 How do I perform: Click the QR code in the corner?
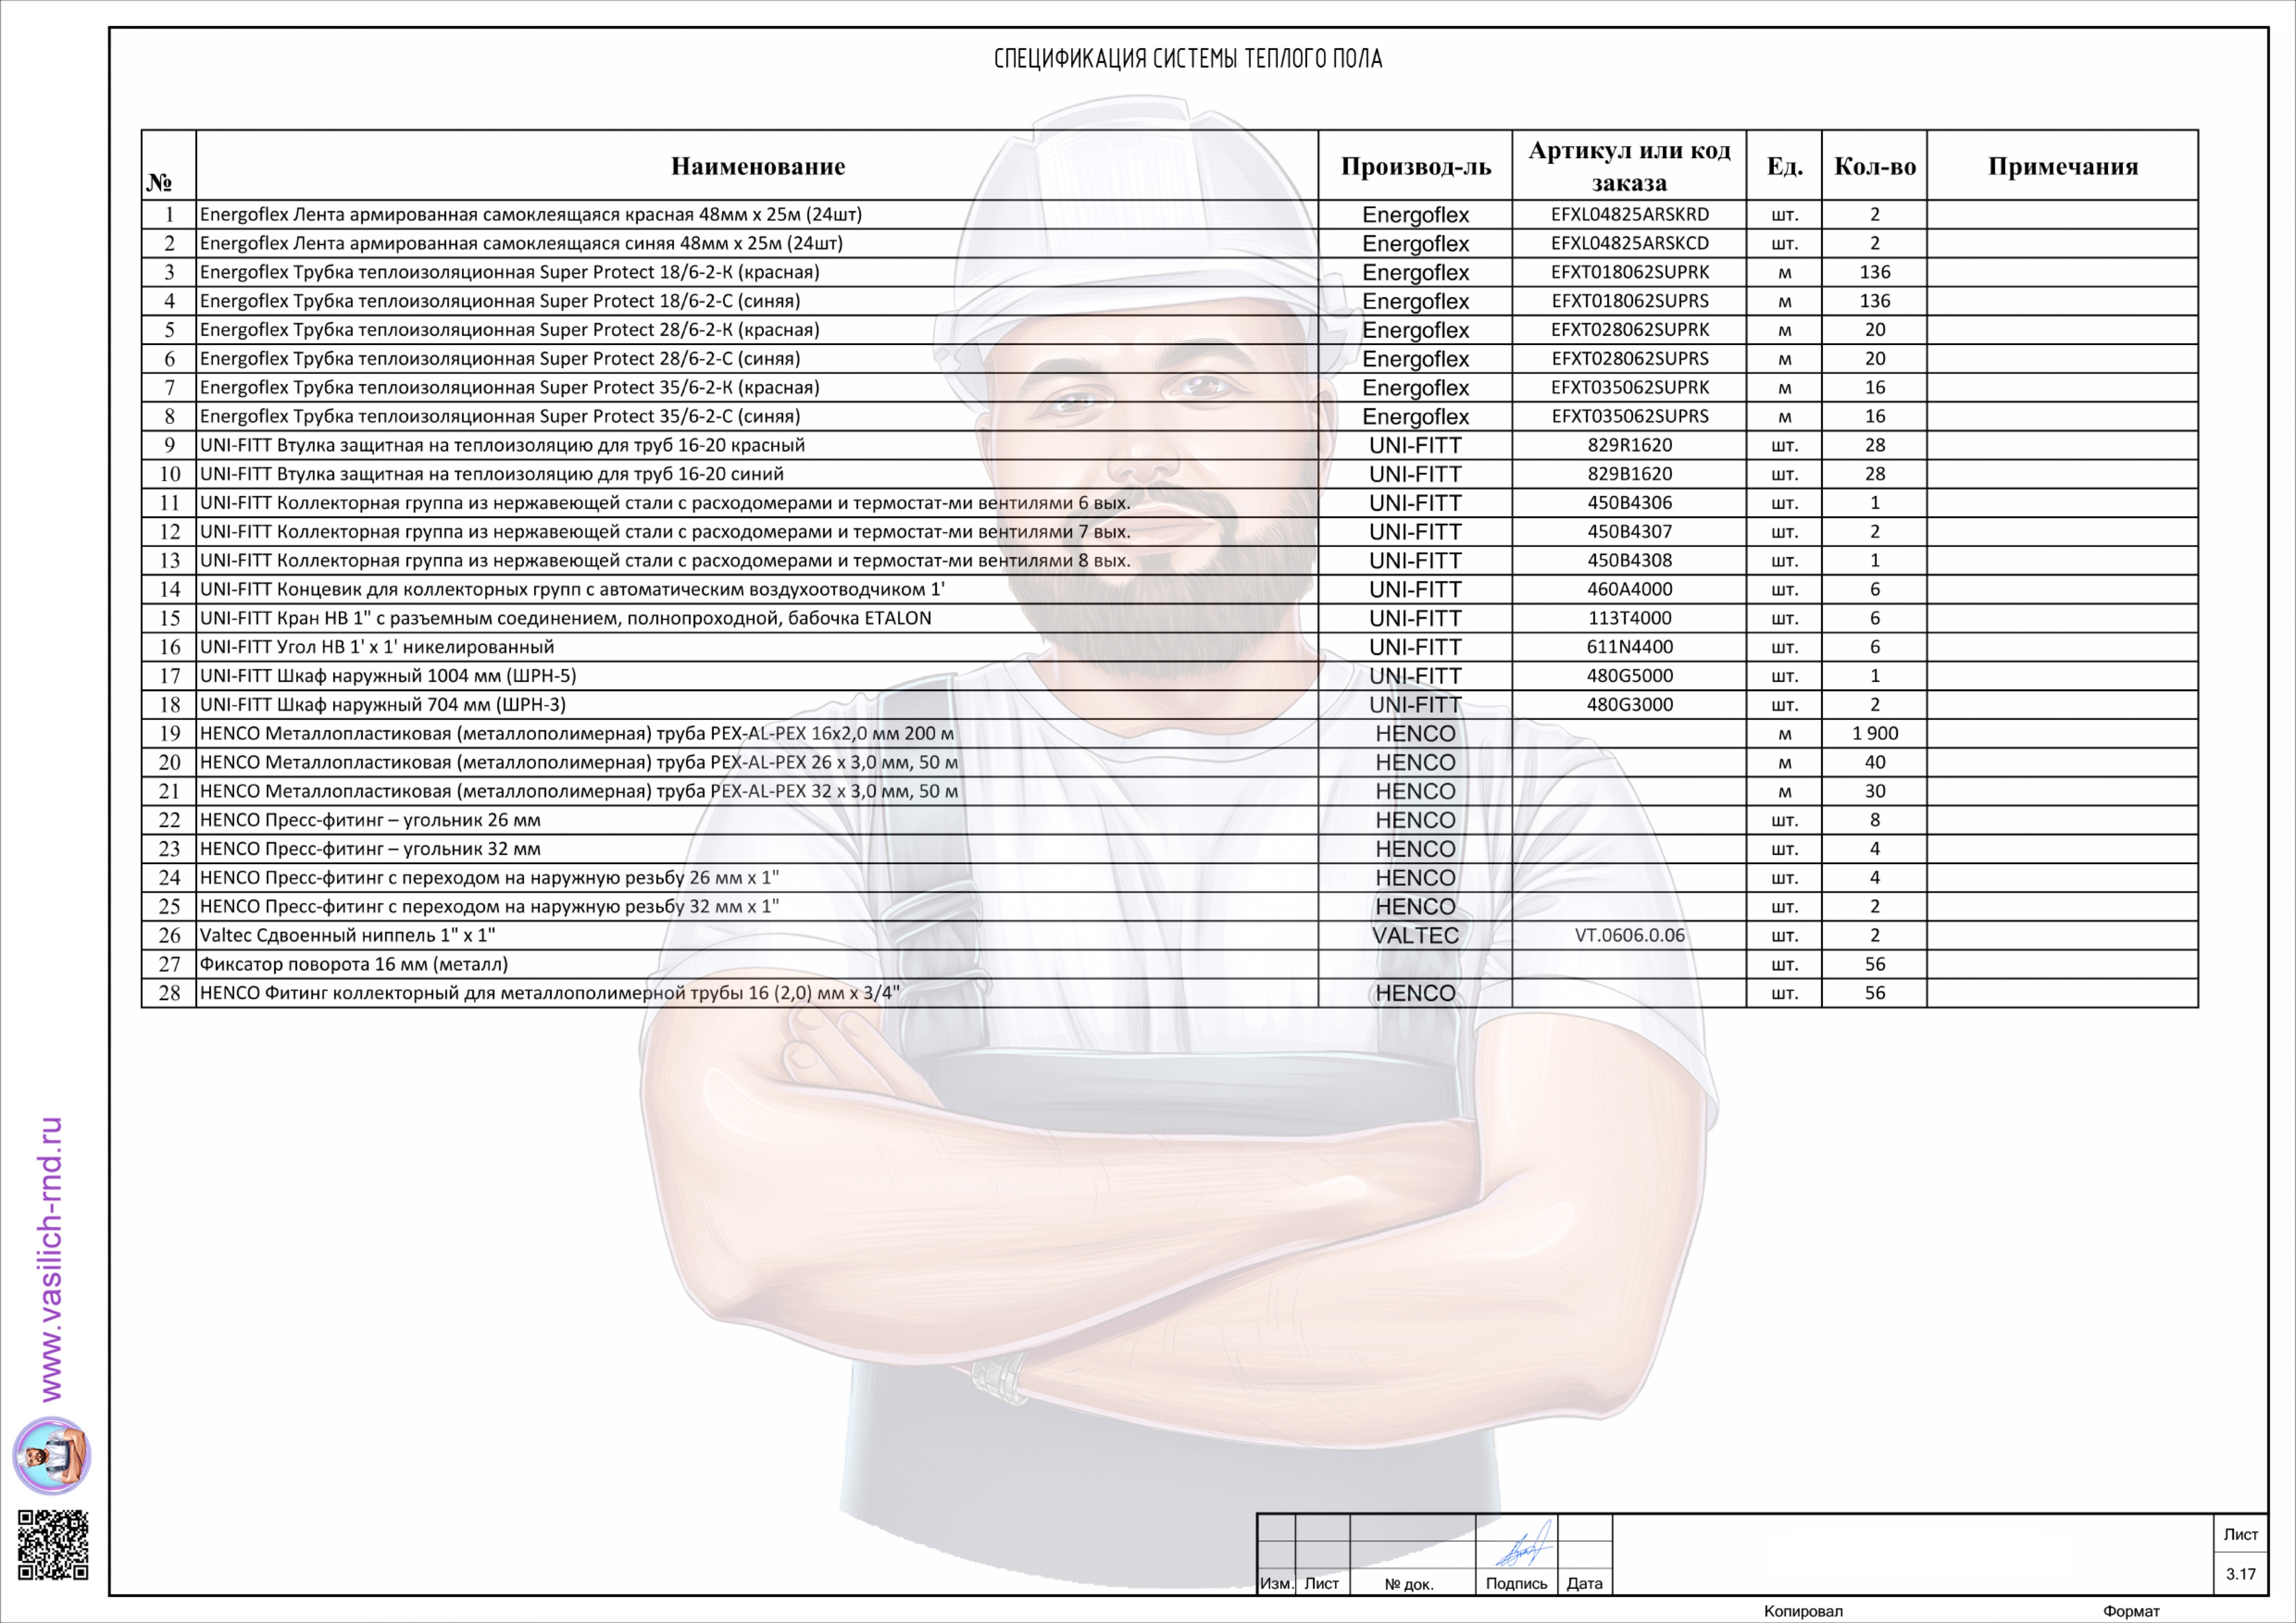click(x=53, y=1545)
